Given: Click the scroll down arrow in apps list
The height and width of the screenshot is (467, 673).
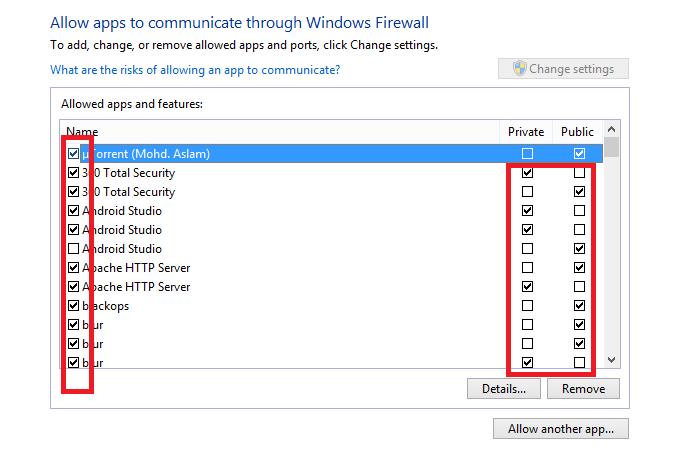Looking at the screenshot, I should 612,360.
